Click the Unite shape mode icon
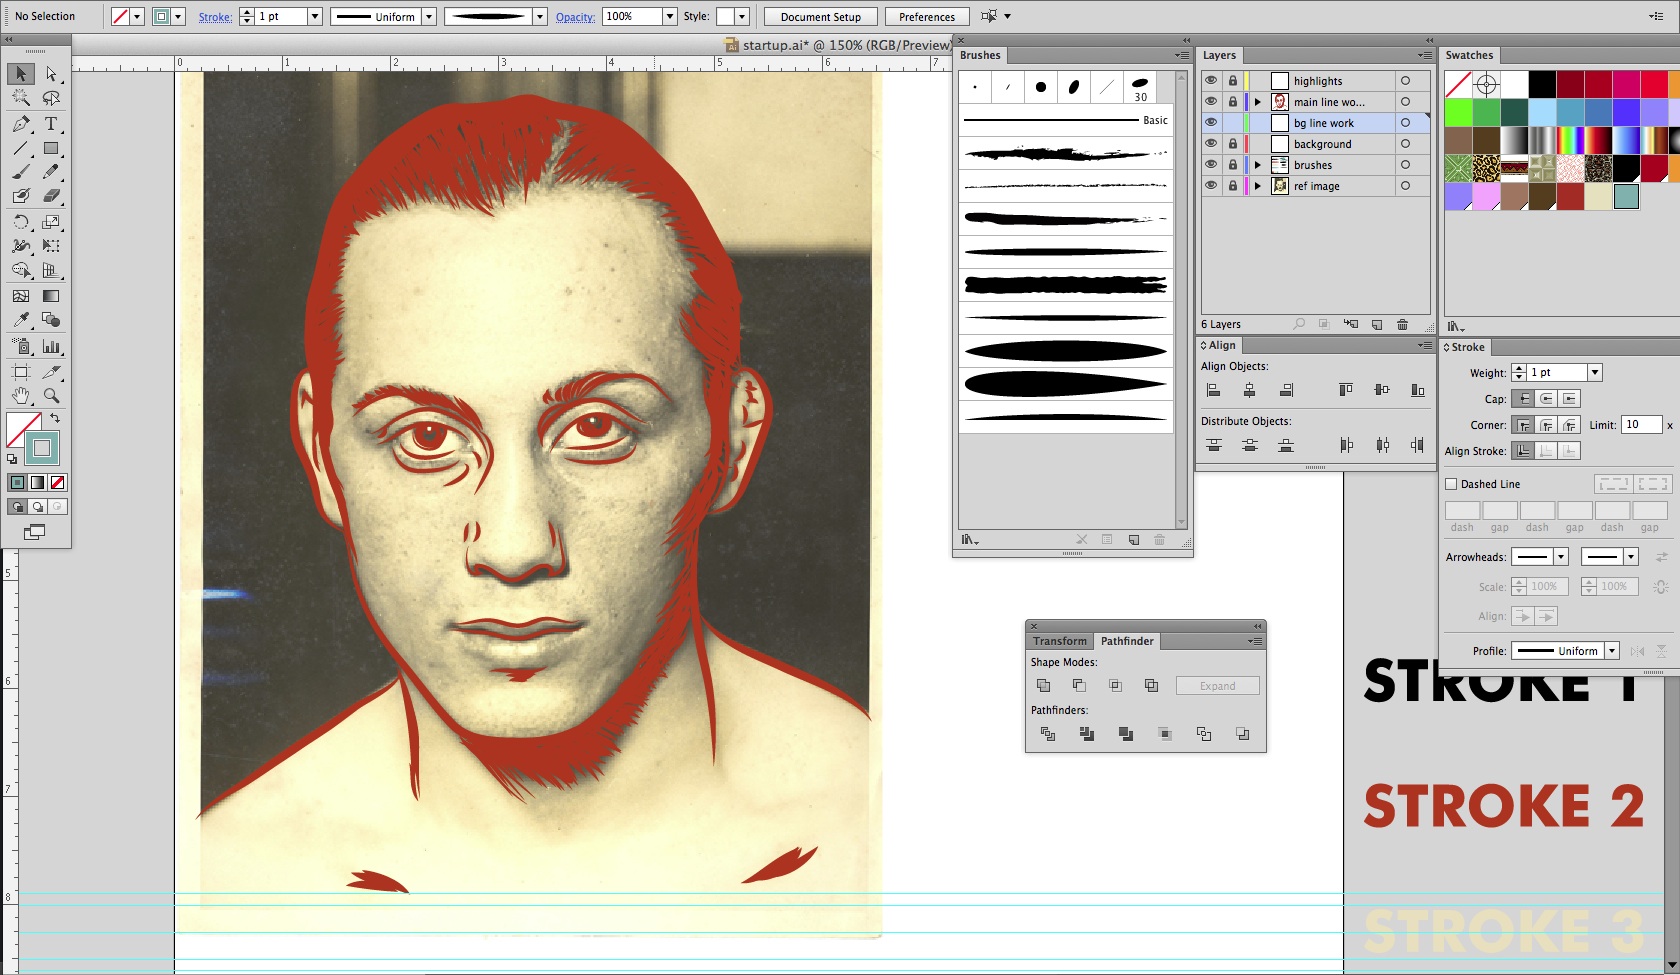The image size is (1680, 975). 1043,686
